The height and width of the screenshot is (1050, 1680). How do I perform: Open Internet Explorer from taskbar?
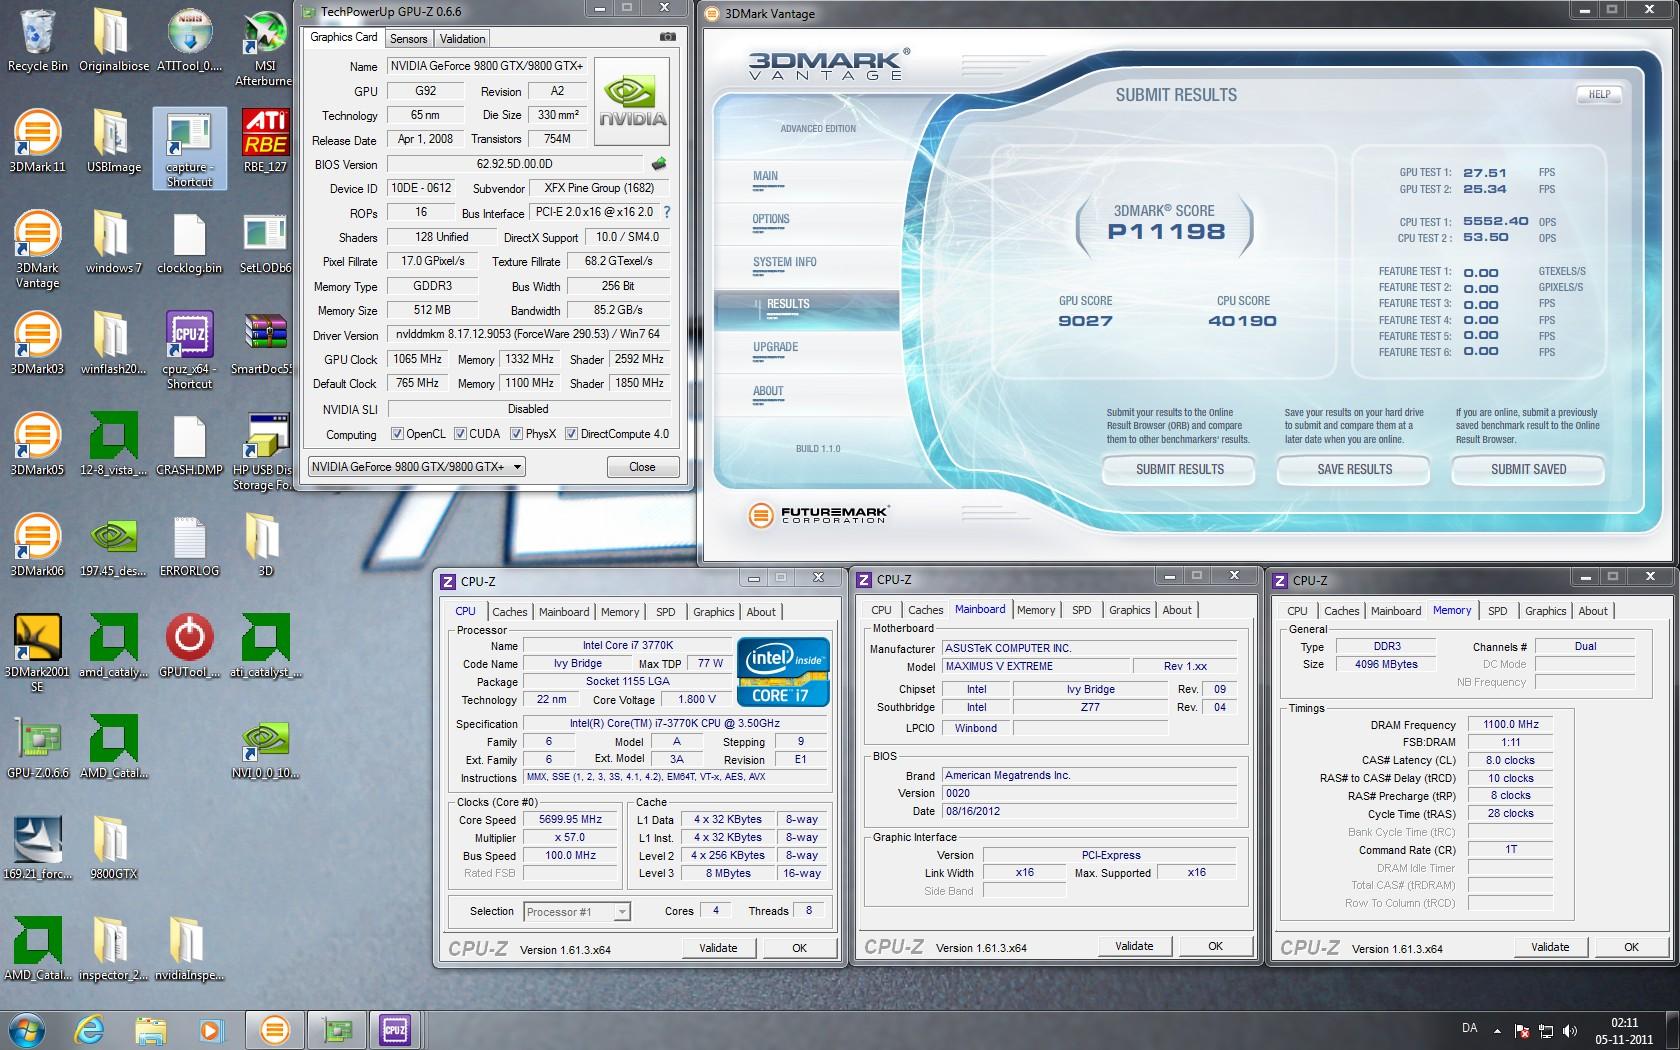pos(90,1029)
